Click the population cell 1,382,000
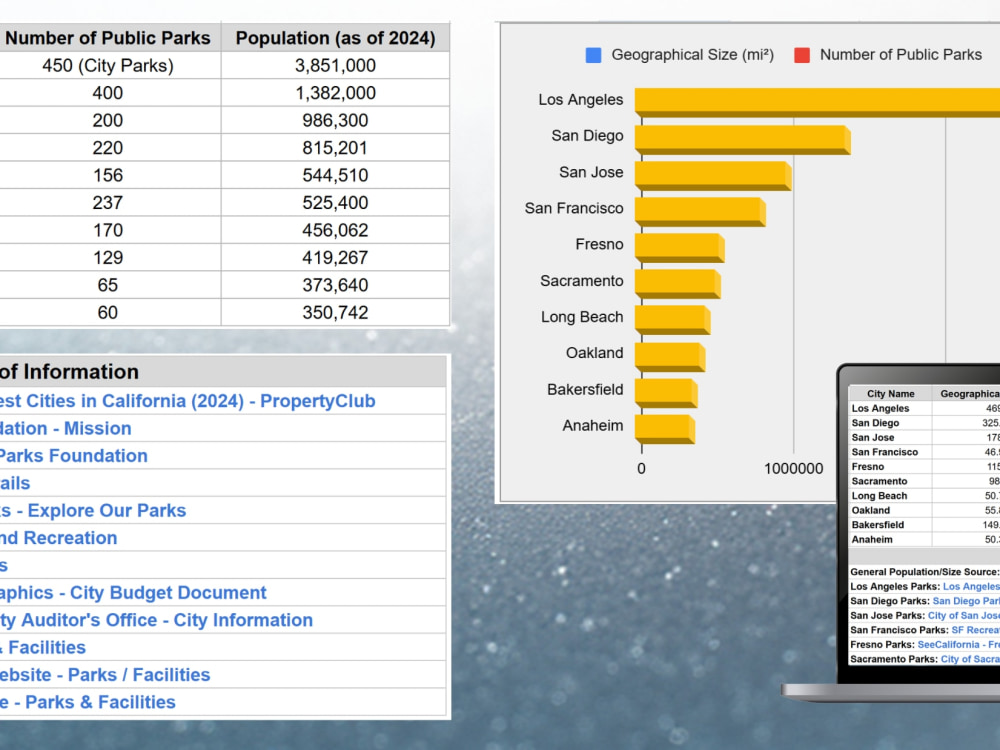The width and height of the screenshot is (1000, 750). pyautogui.click(x=335, y=93)
